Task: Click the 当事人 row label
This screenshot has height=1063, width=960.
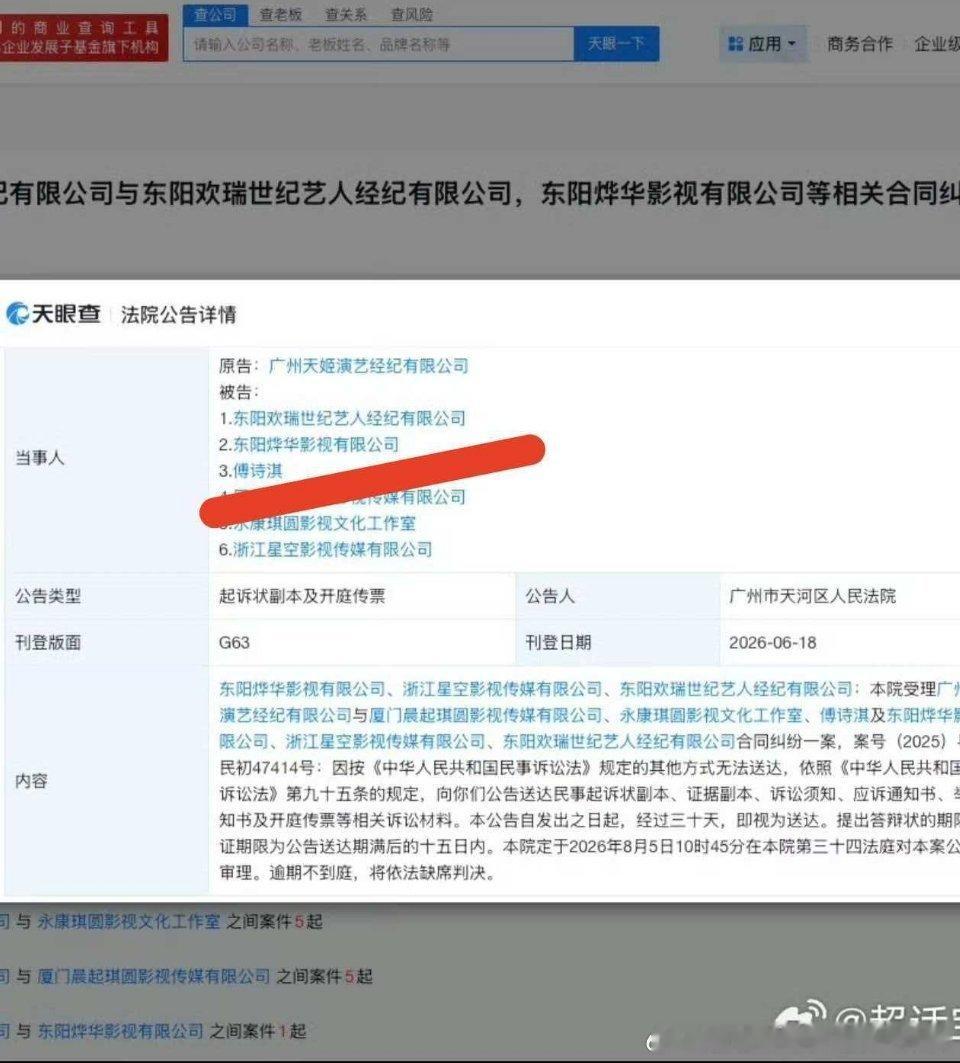Action: point(40,458)
